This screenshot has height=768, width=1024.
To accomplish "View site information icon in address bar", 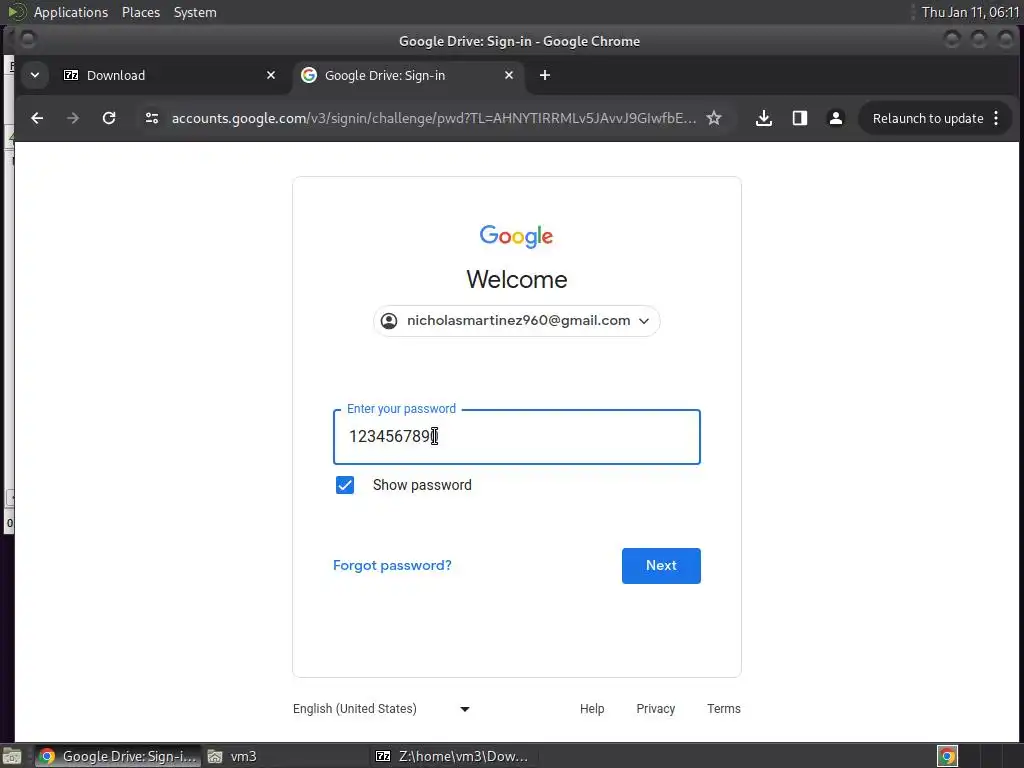I will pos(152,118).
